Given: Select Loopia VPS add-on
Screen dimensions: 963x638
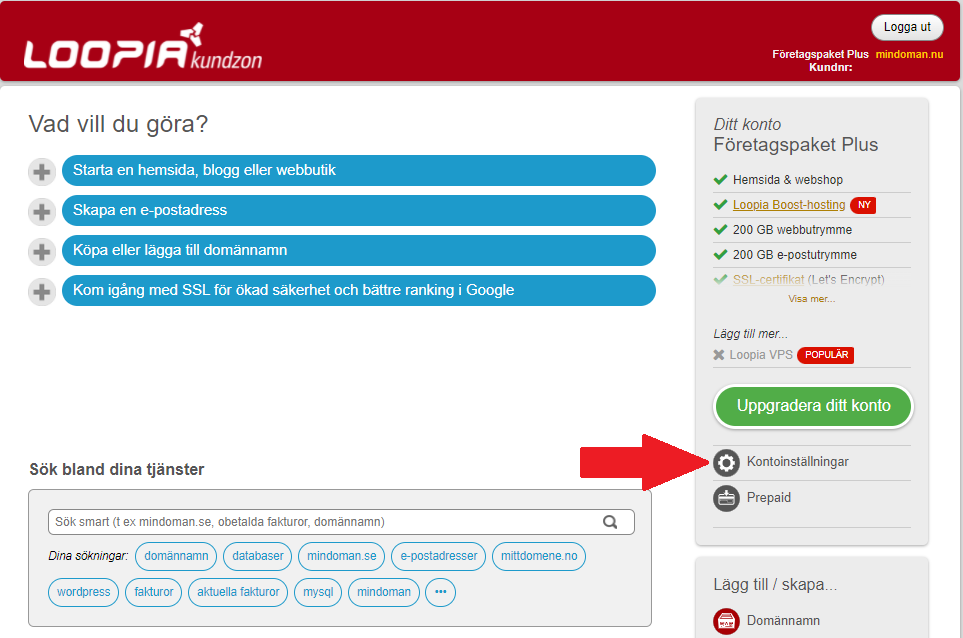Looking at the screenshot, I should pyautogui.click(x=761, y=354).
